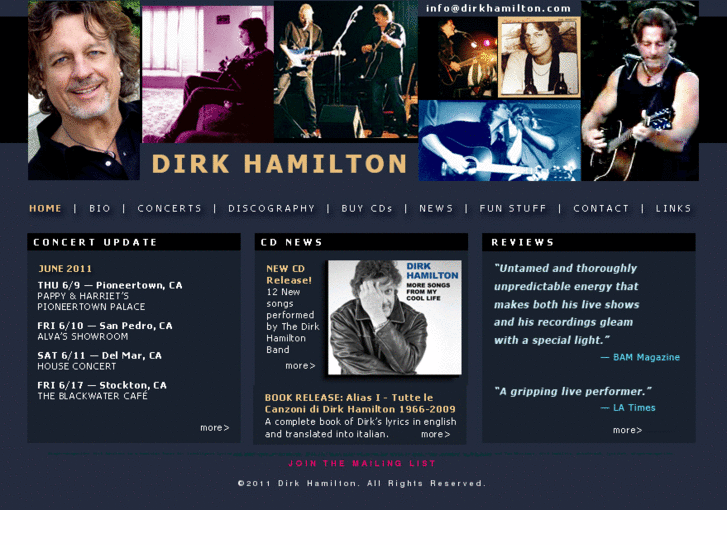The image size is (727, 545).
Task: Go to the BIO page
Action: click(x=100, y=209)
